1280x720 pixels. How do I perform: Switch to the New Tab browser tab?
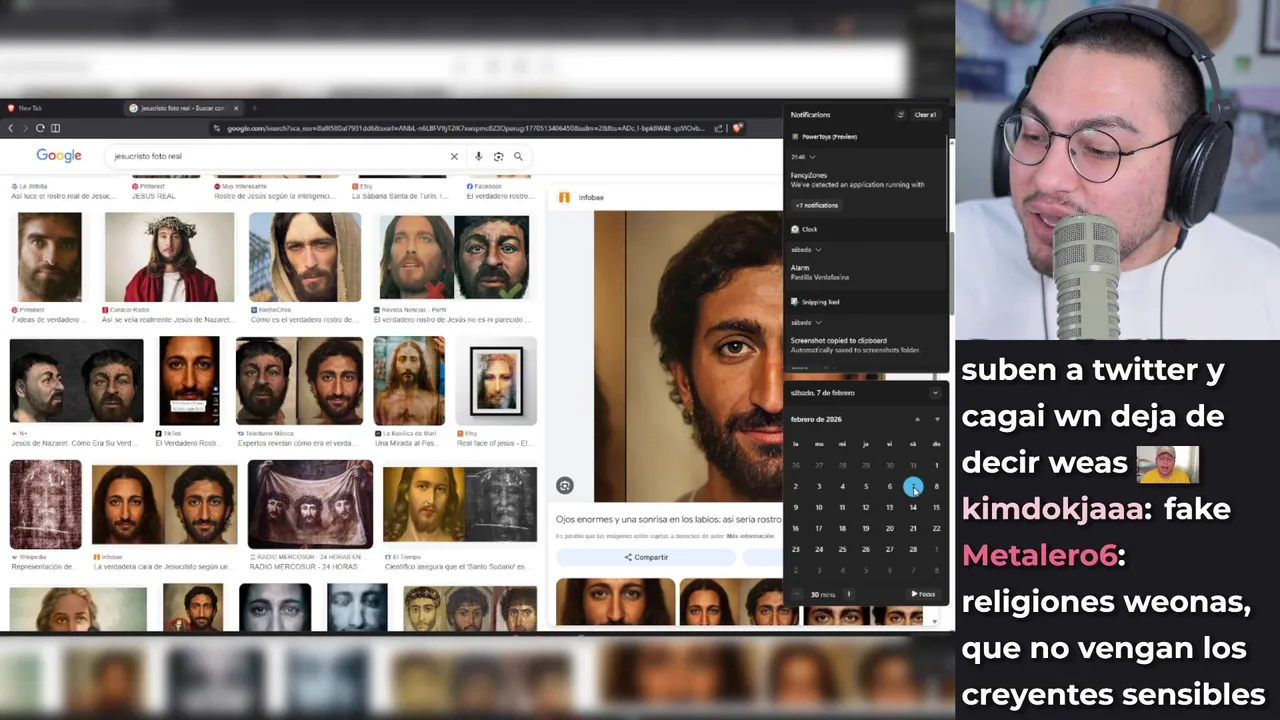30,108
